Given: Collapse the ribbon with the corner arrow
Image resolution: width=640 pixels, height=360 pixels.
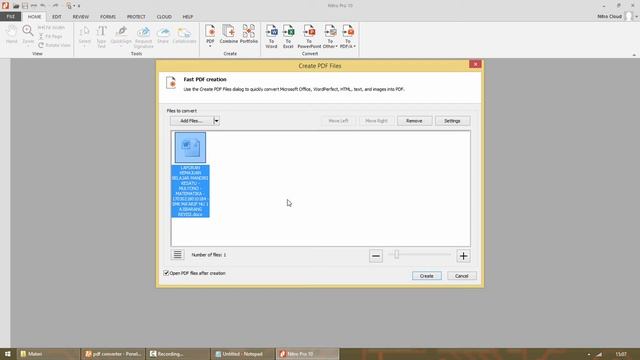Looking at the screenshot, I should 634,55.
